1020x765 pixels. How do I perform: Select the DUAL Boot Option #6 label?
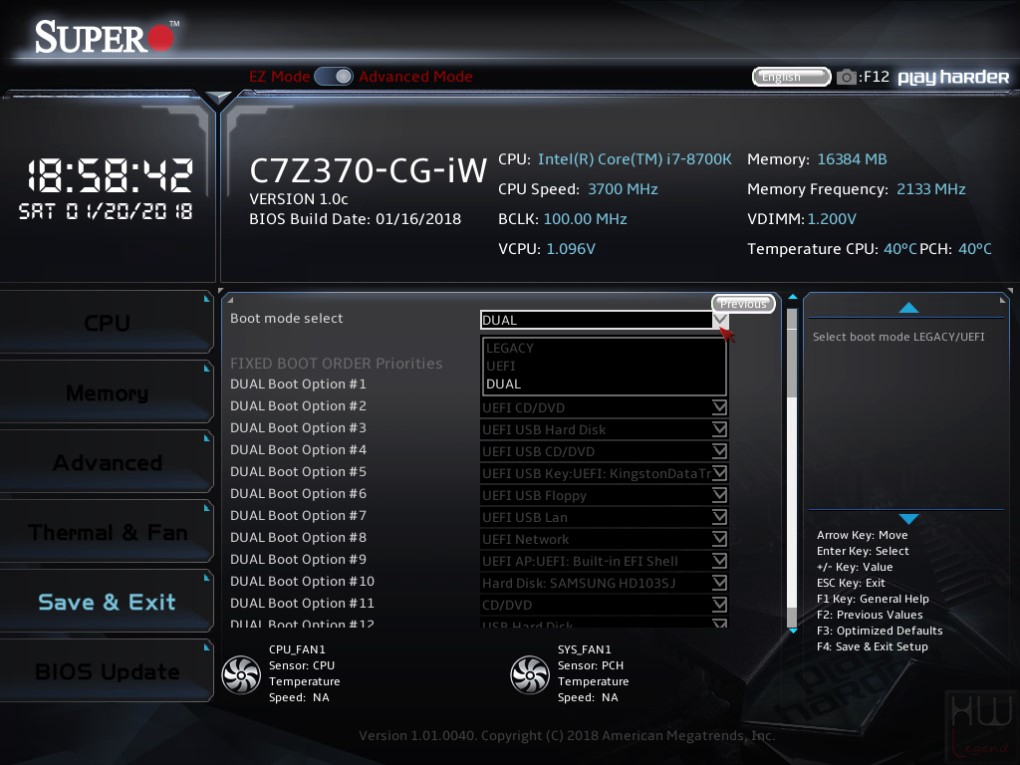tap(298, 494)
